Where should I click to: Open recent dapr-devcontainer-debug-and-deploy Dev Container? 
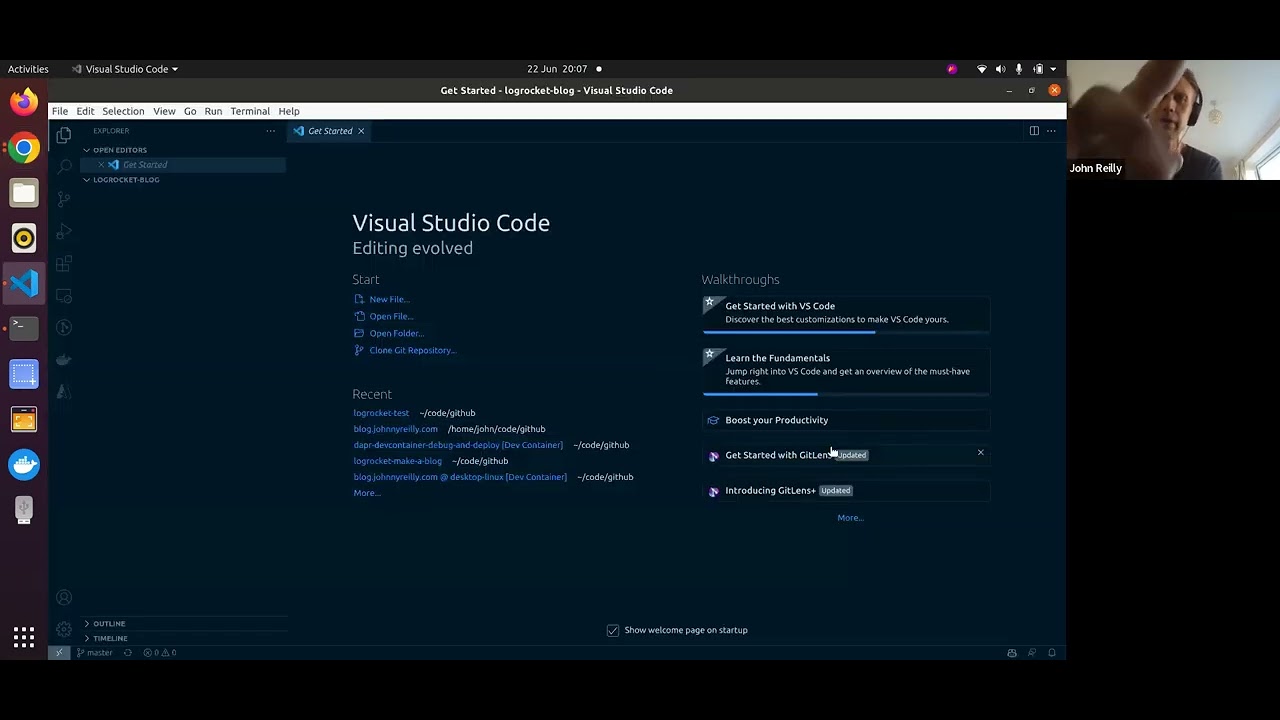pos(458,445)
